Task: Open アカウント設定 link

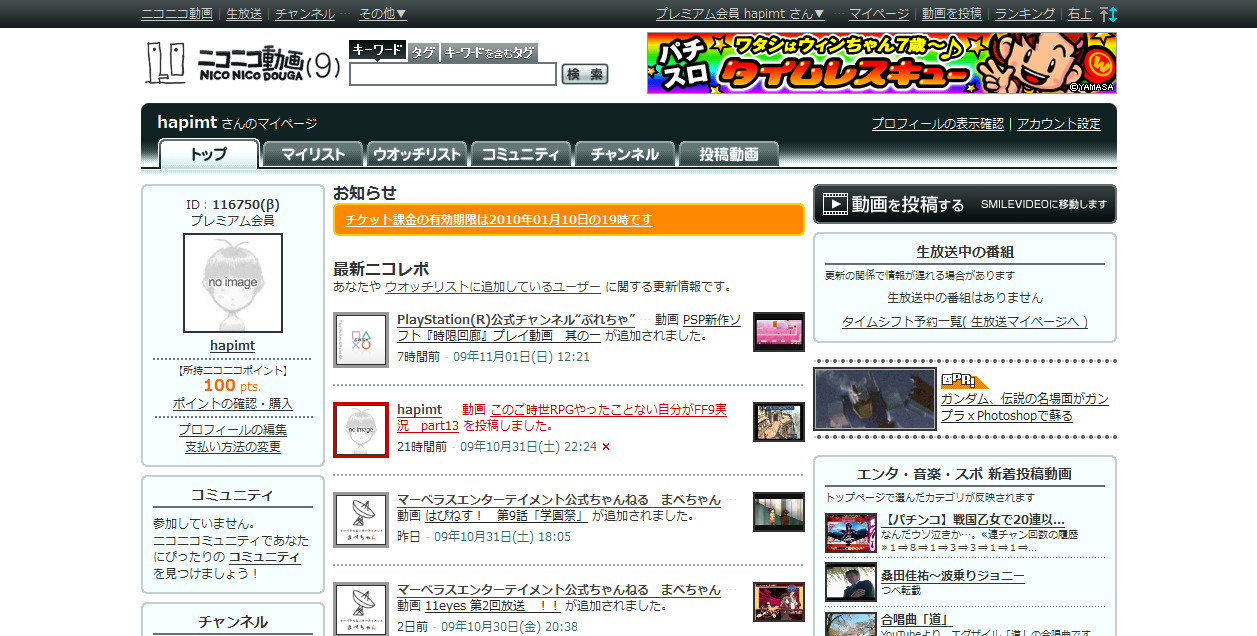Action: tap(1059, 124)
